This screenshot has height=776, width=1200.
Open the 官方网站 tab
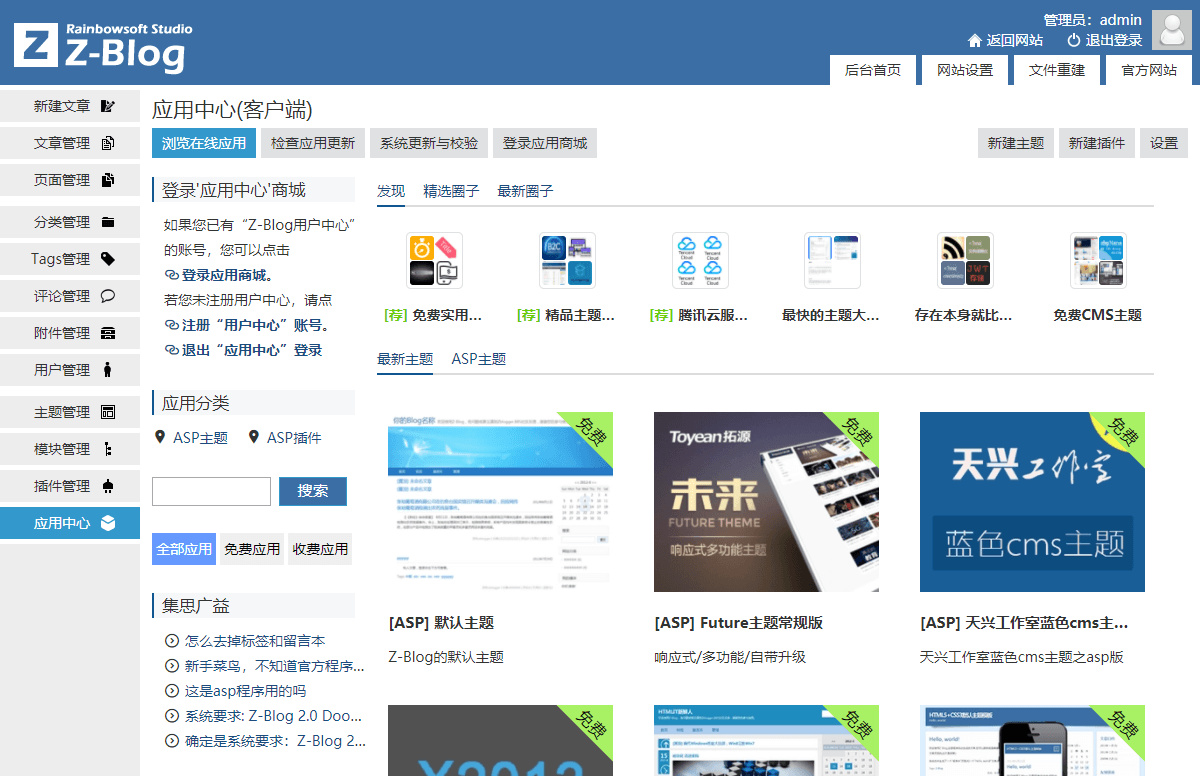(x=1149, y=70)
